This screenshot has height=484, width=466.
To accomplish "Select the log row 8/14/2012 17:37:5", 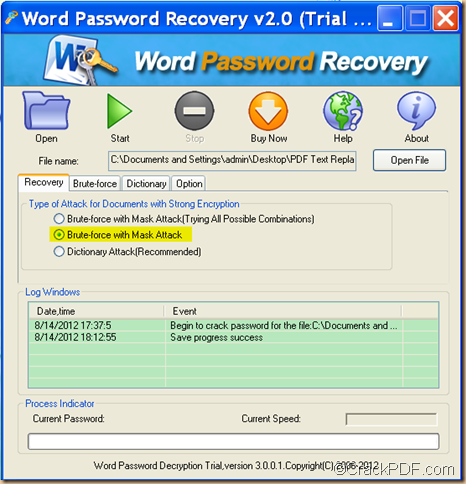I will (234, 325).
